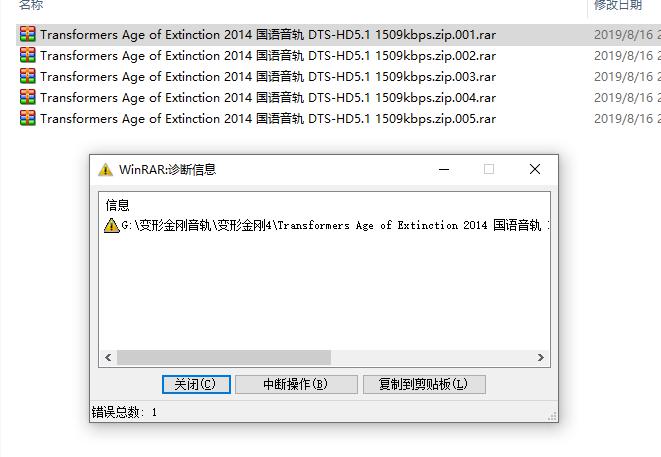661x457 pixels.
Task: Sort by 修改日期 column header
Action: (618, 5)
